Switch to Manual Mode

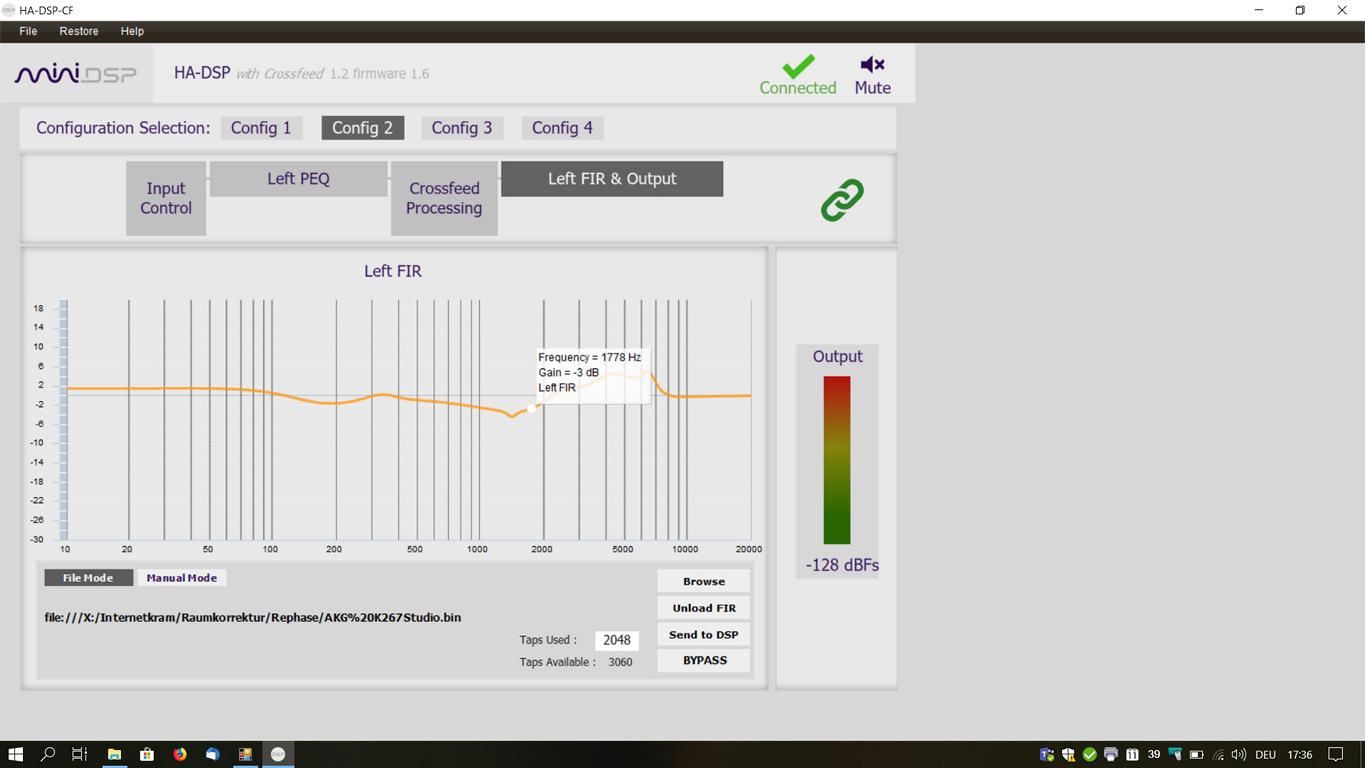181,578
